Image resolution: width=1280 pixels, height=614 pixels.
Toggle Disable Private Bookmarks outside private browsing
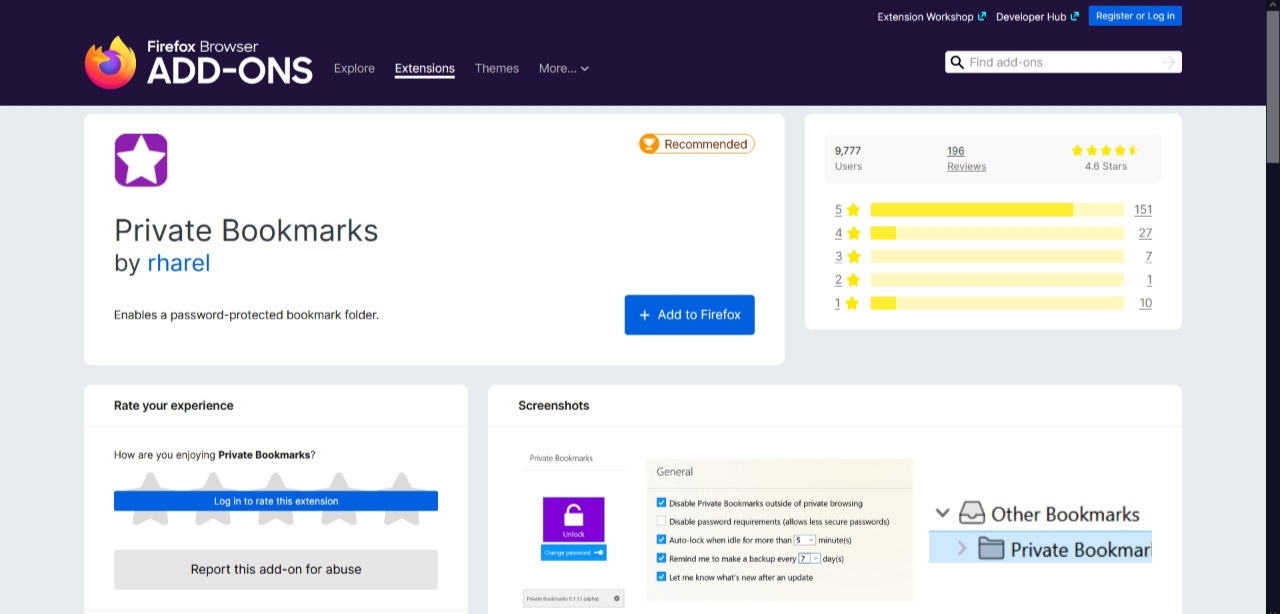click(661, 503)
